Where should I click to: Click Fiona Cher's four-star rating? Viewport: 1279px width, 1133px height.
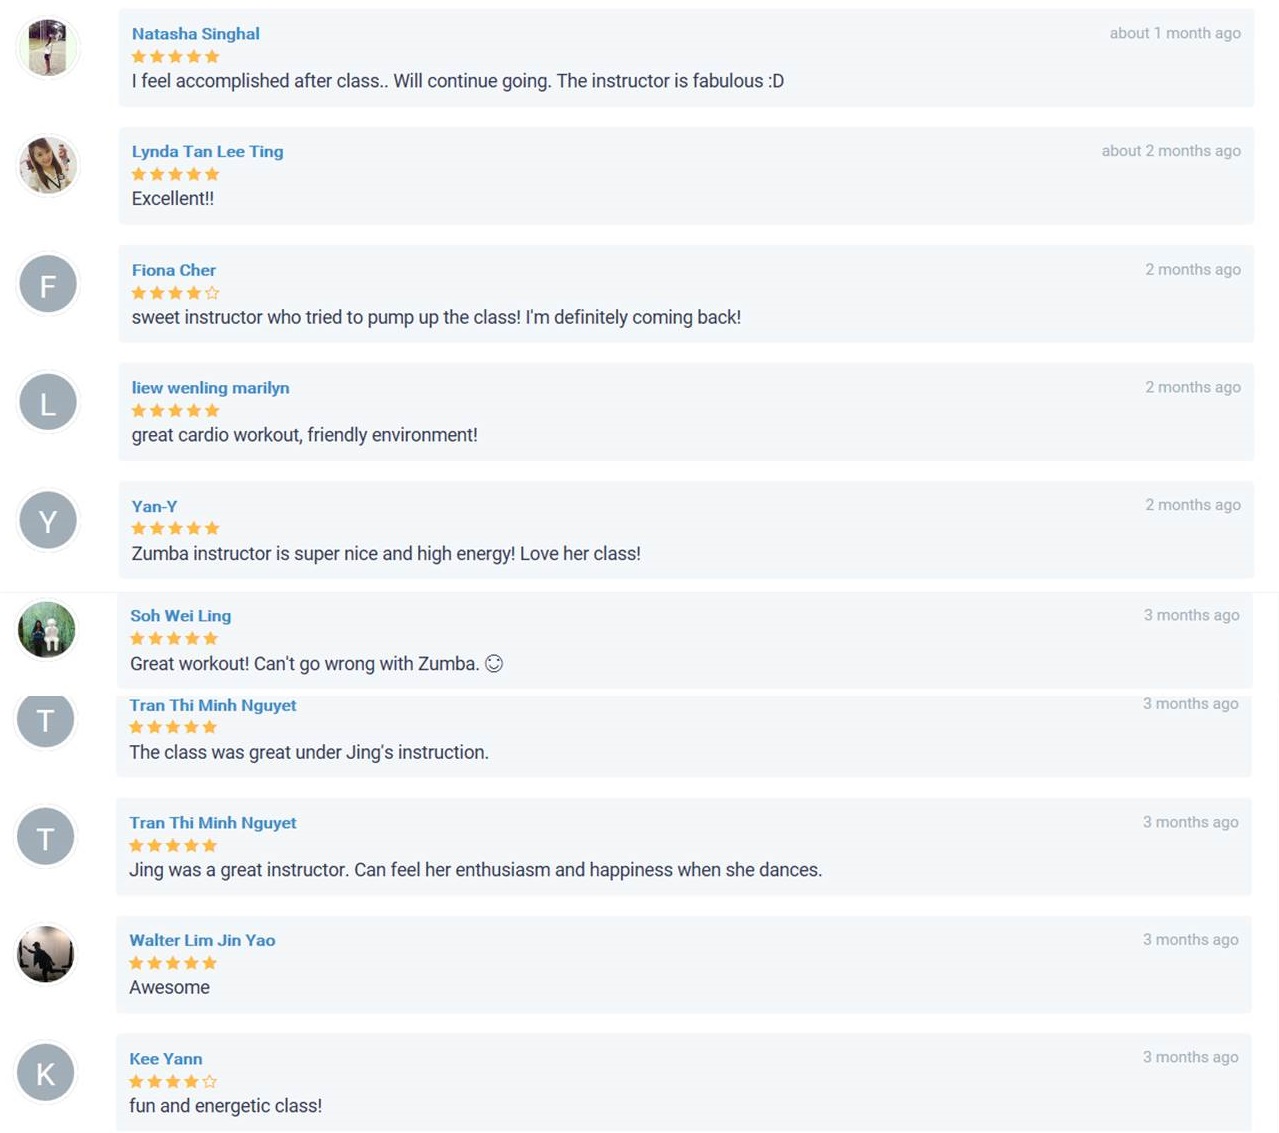pyautogui.click(x=175, y=293)
